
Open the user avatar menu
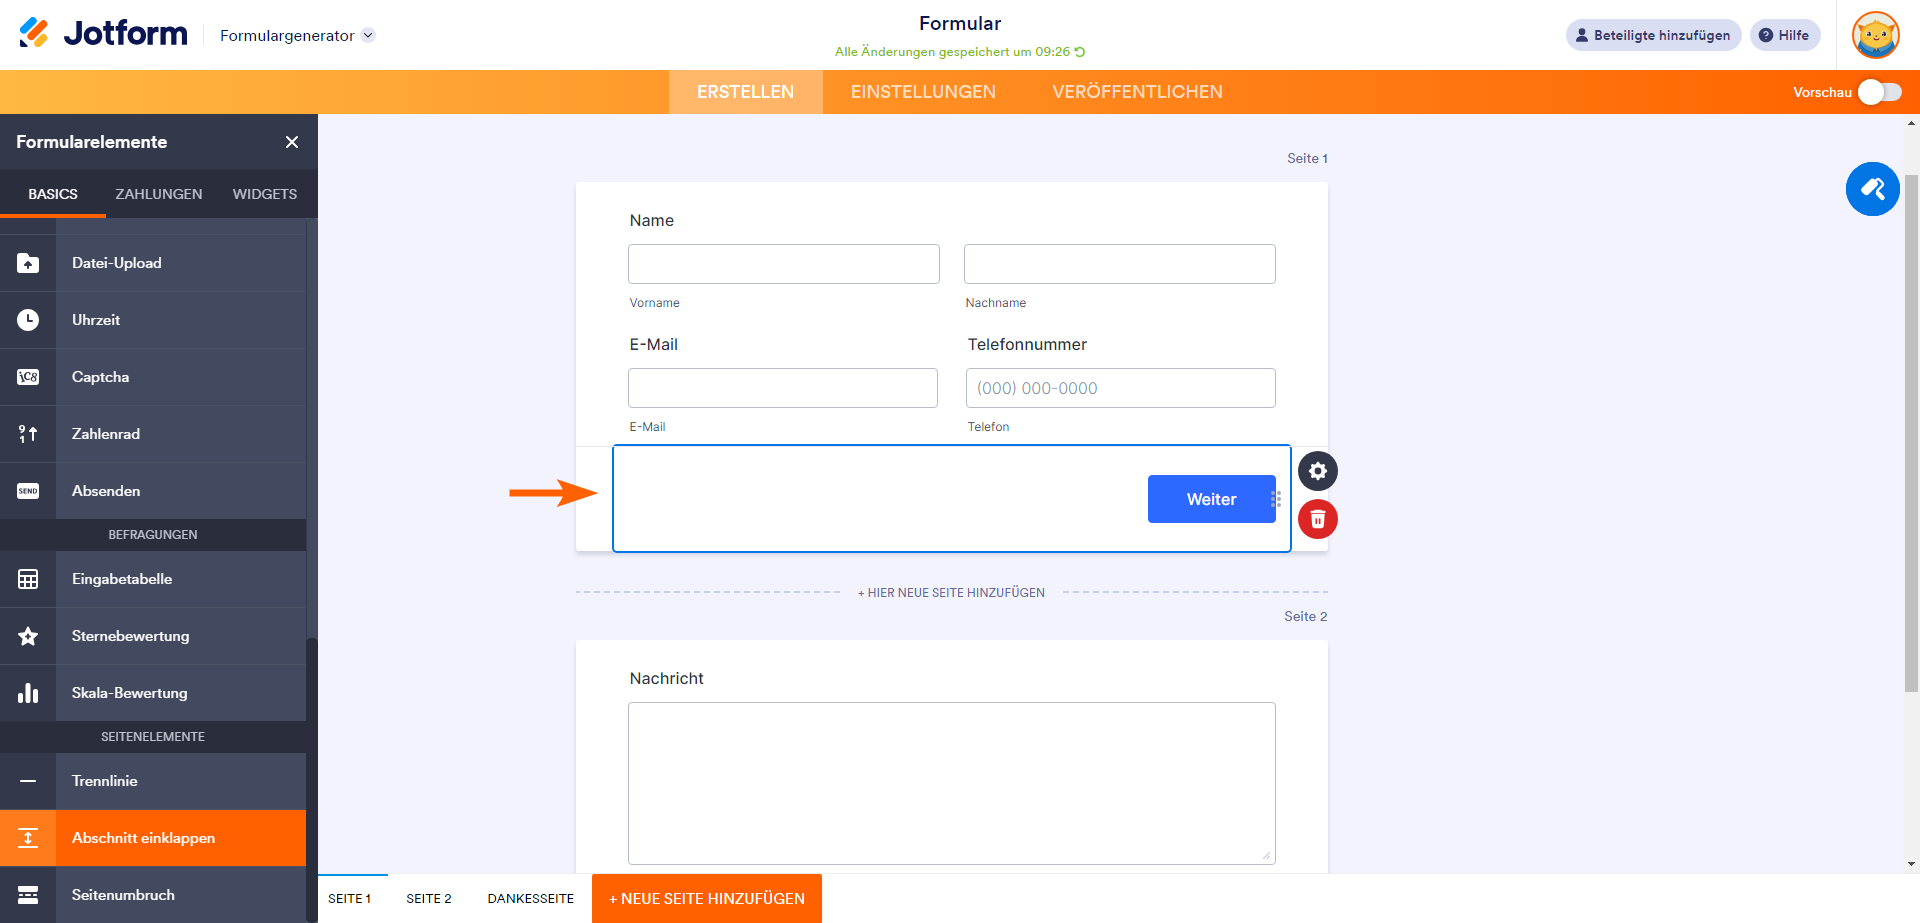[1875, 36]
